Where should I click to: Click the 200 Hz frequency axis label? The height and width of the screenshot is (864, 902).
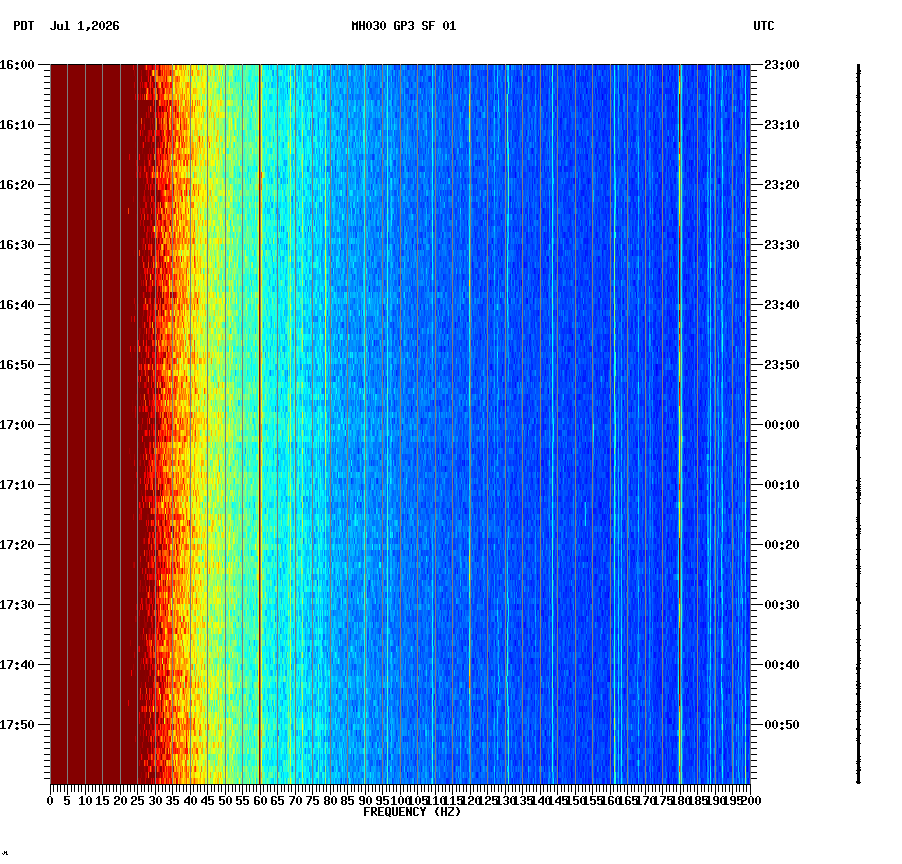tap(751, 801)
